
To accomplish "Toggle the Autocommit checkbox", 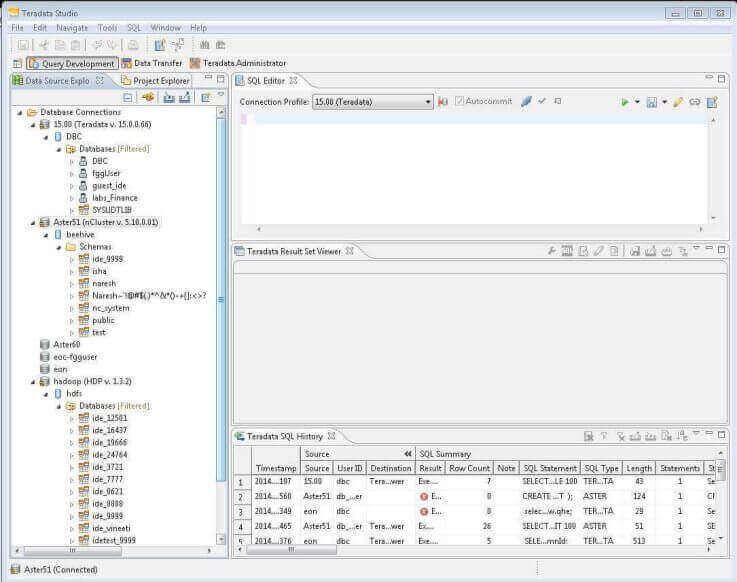I will tap(459, 101).
